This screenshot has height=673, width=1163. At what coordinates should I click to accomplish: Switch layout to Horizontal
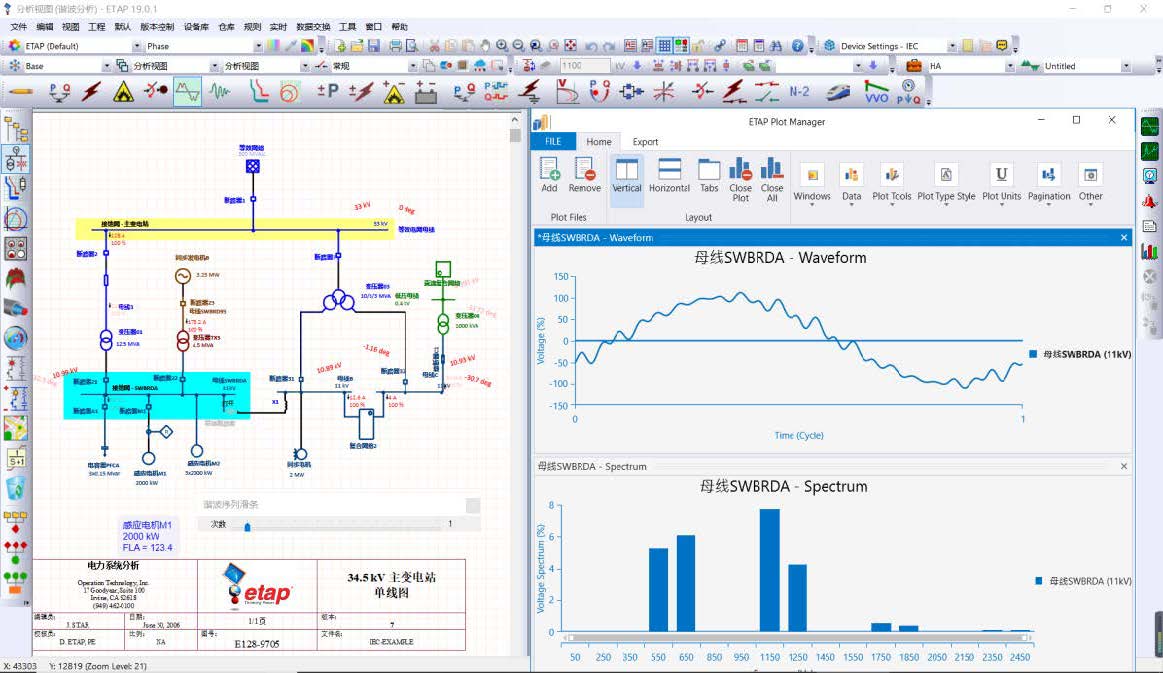(669, 174)
